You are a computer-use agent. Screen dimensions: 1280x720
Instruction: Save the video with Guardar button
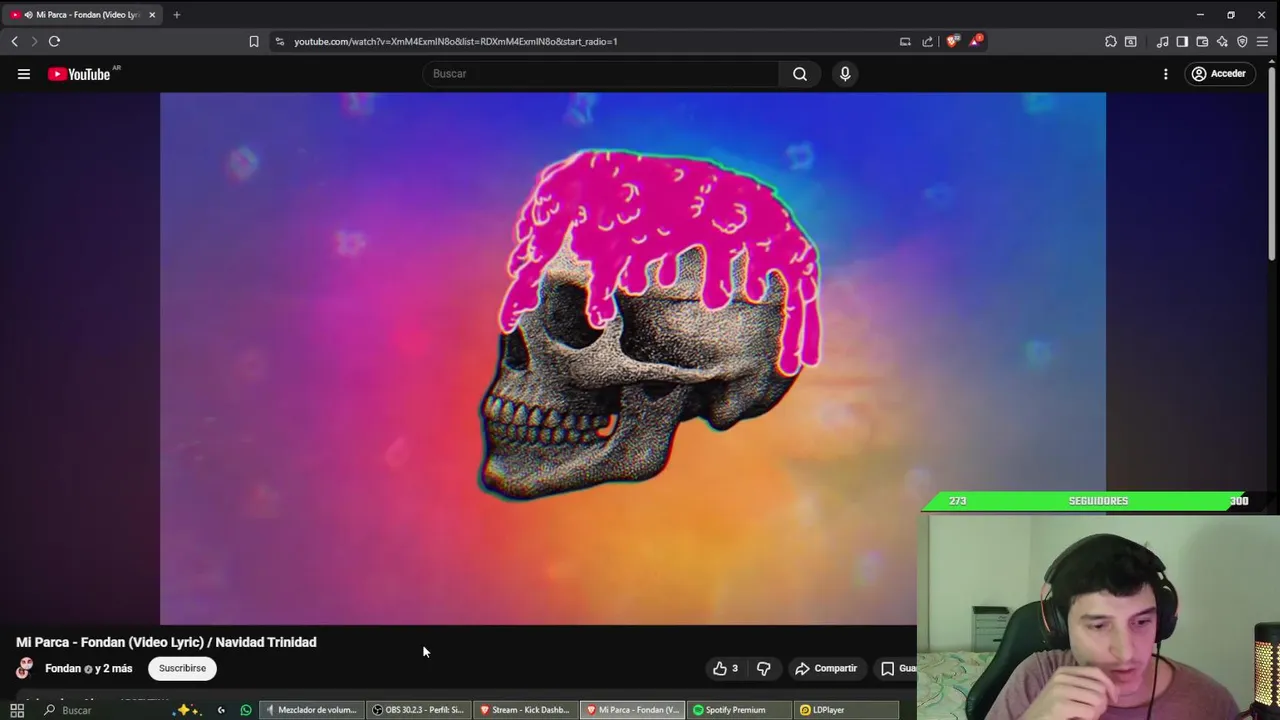(897, 668)
